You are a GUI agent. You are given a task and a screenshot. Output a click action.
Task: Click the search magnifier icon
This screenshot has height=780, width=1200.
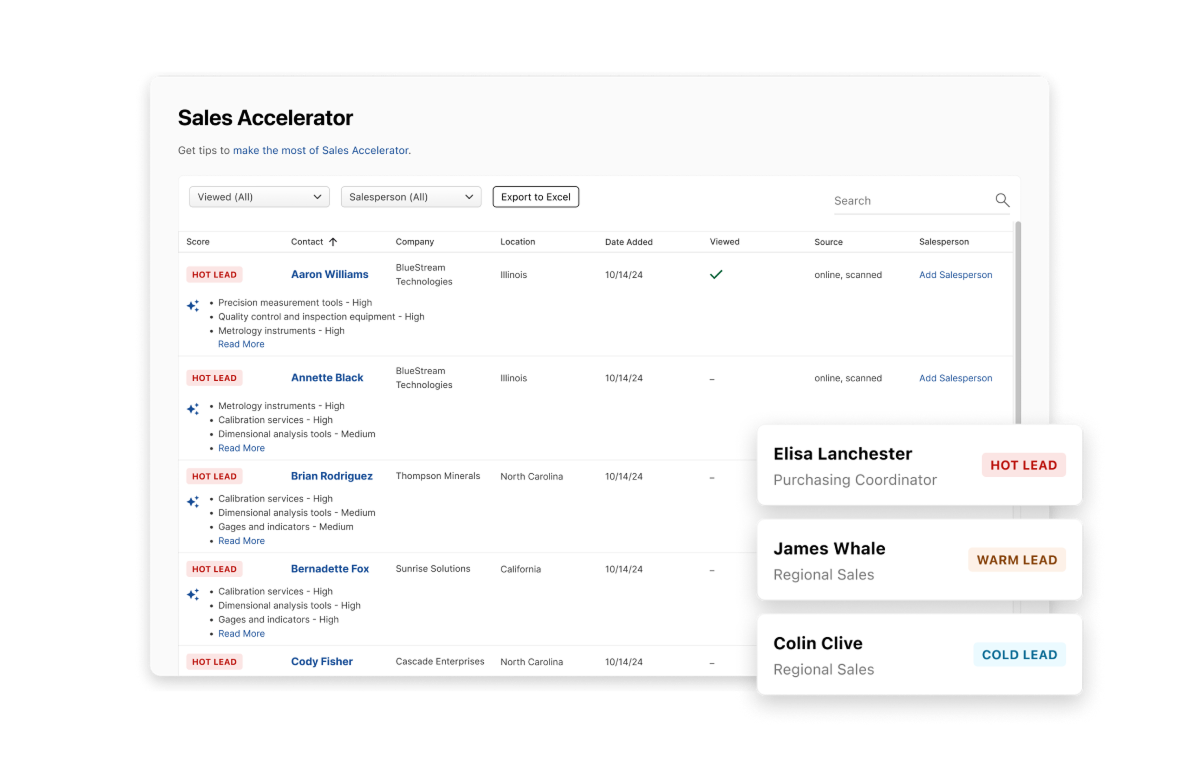coord(1002,200)
